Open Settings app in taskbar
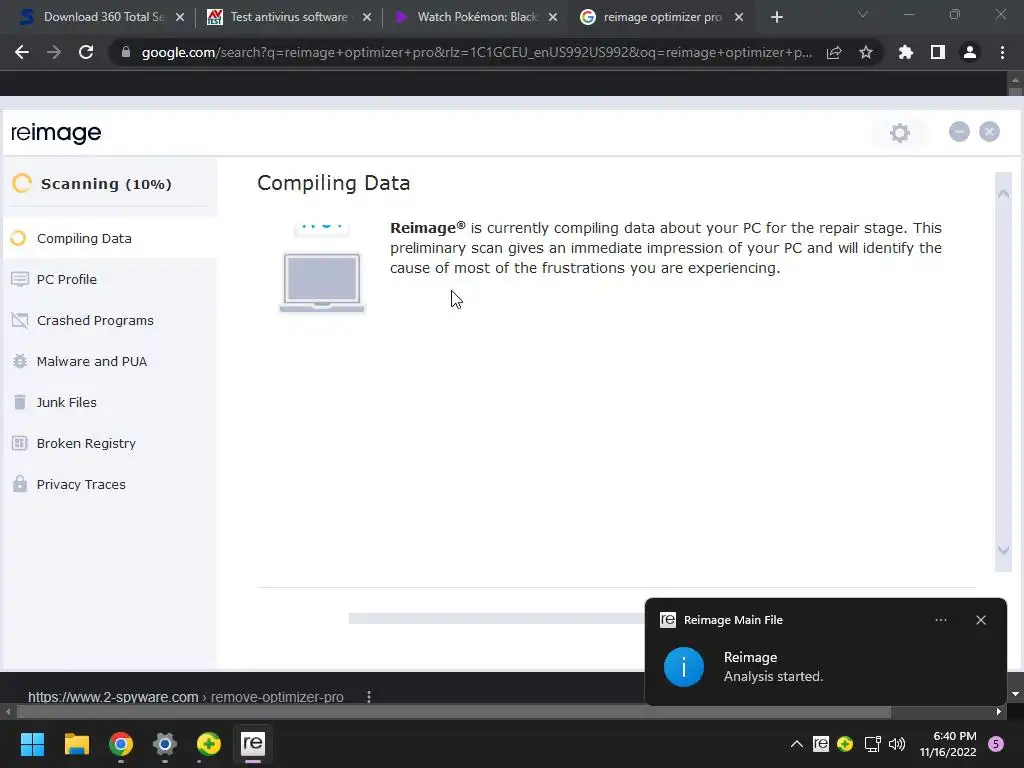This screenshot has height=768, width=1024. pyautogui.click(x=165, y=744)
